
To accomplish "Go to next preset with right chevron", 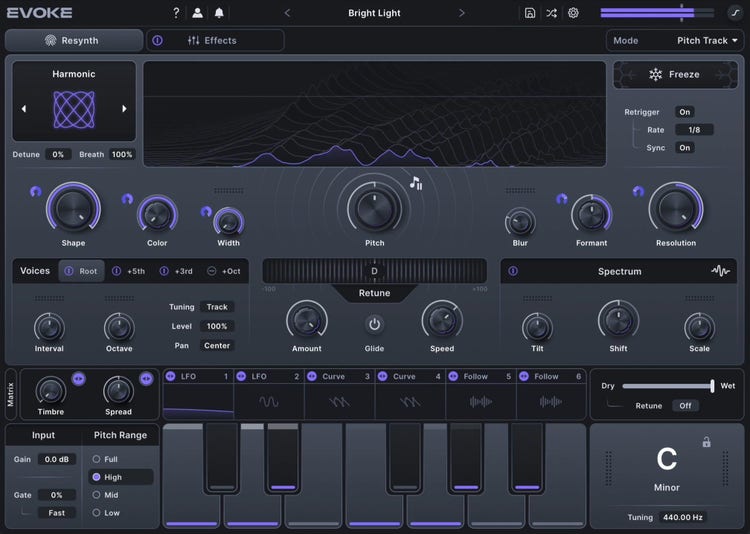I will pyautogui.click(x=461, y=13).
